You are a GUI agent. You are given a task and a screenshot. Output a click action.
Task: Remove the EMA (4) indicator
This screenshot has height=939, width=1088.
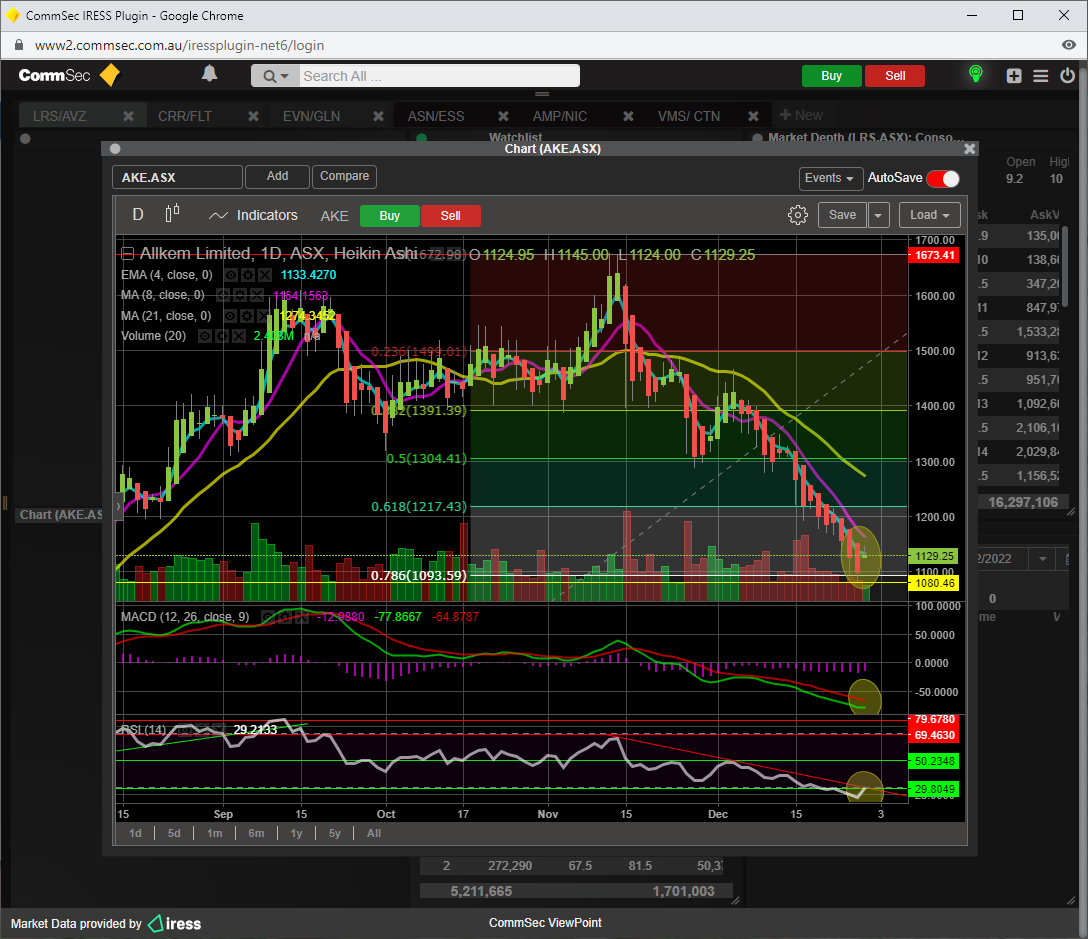click(264, 275)
